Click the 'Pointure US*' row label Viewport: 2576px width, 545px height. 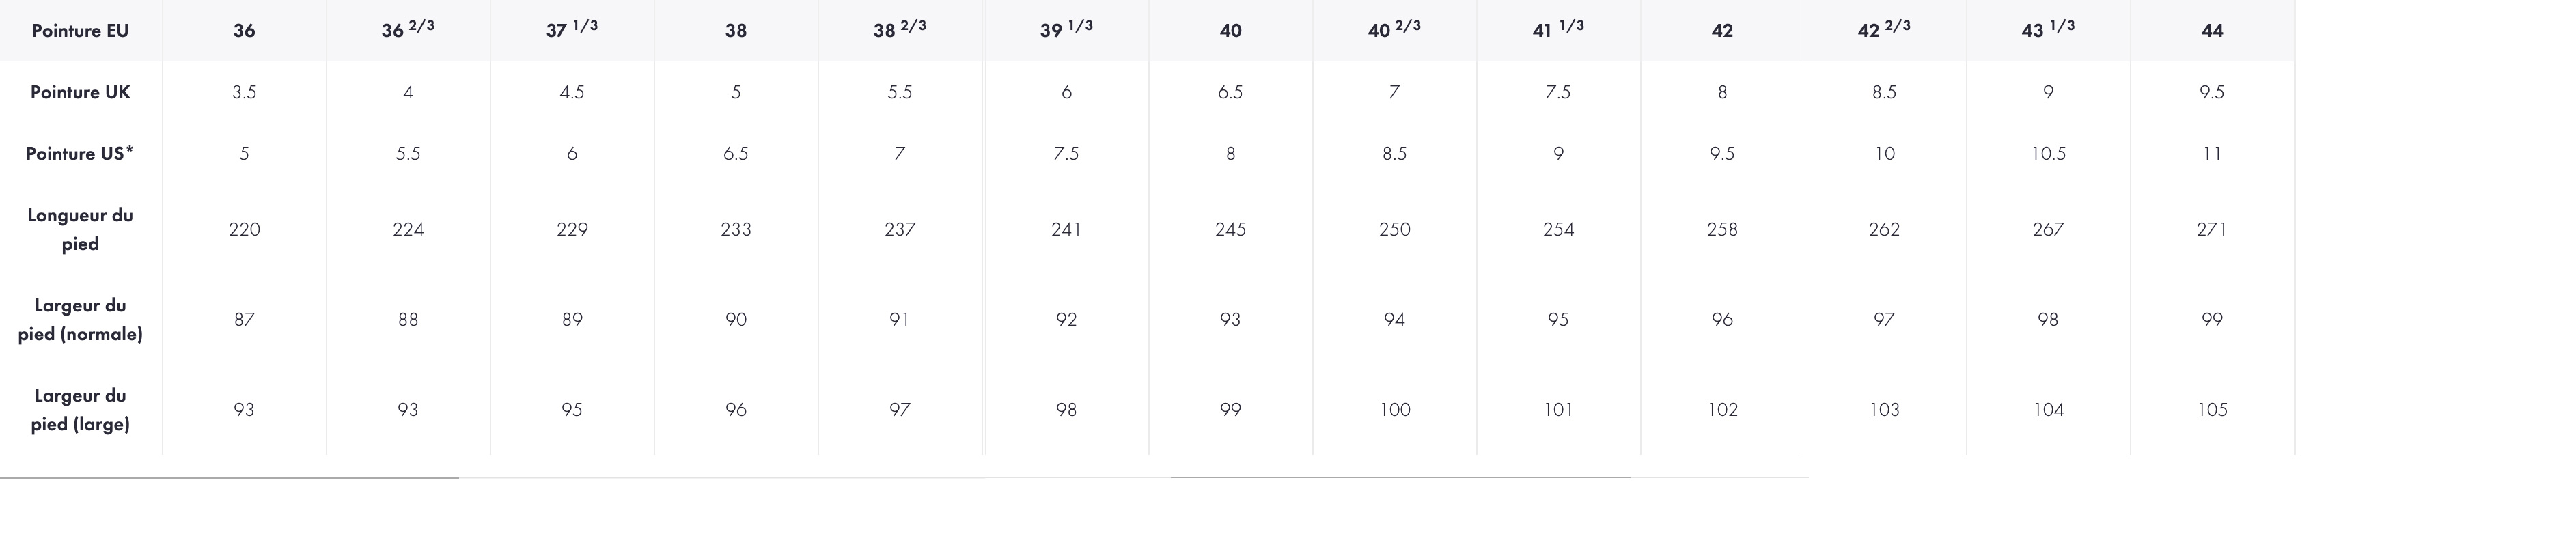tap(80, 154)
